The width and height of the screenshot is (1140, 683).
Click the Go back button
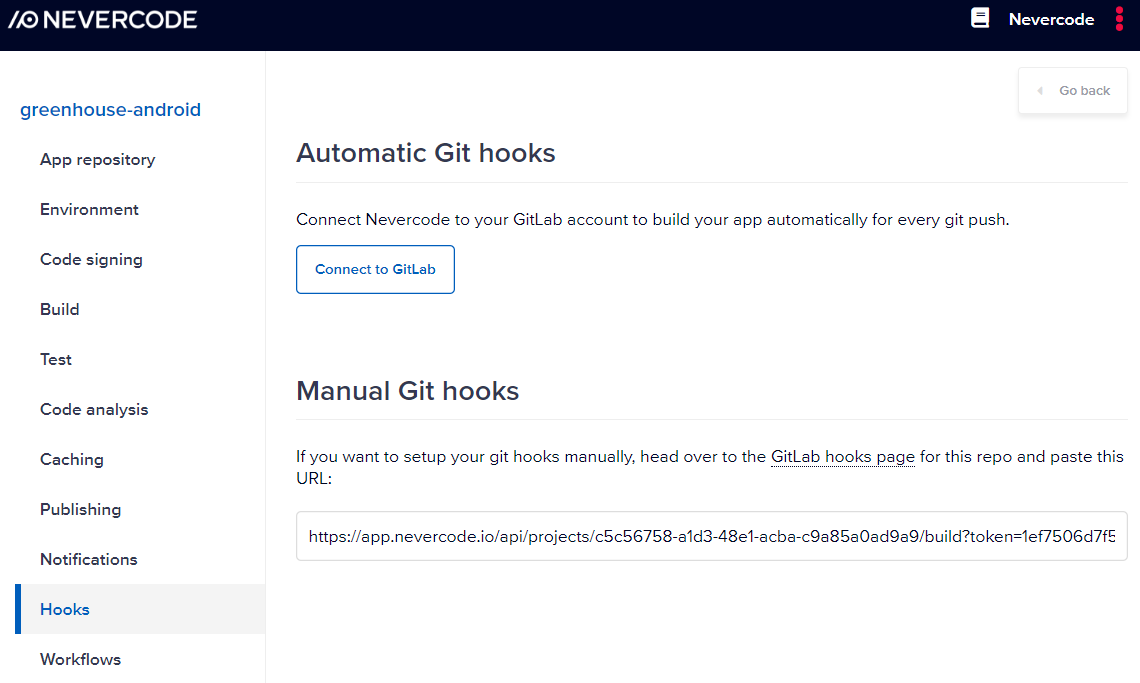(x=1072, y=91)
